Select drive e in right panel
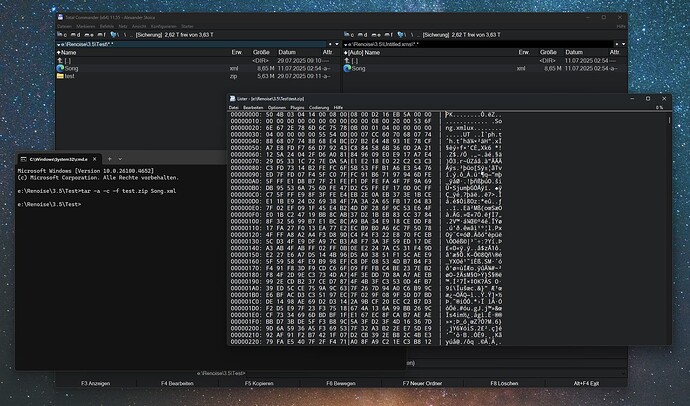Screen dimensions: 690x406 pyautogui.click(x=375, y=34)
